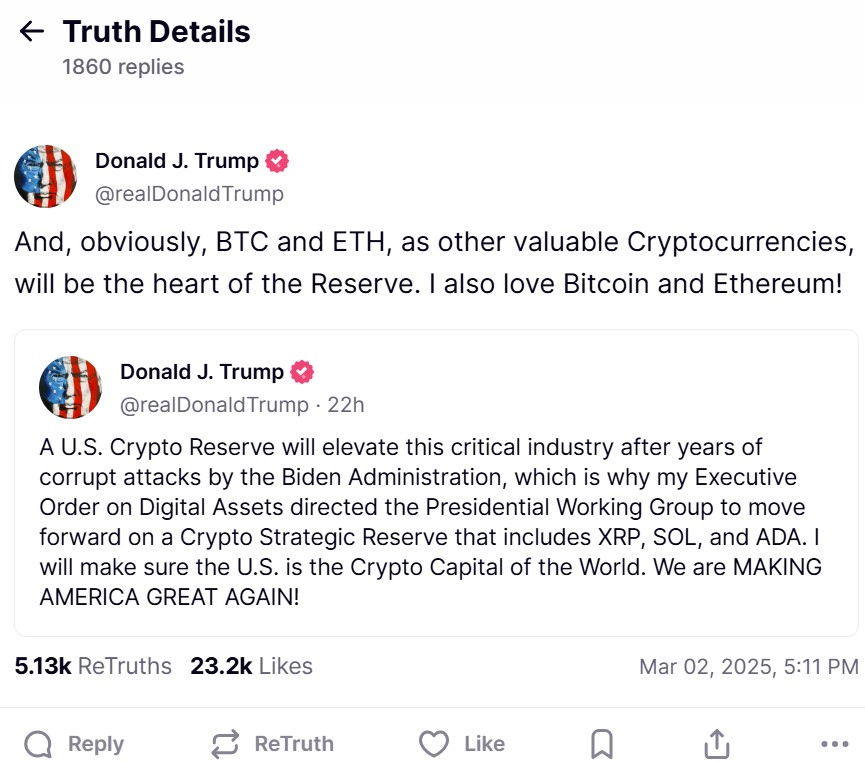Click the verified badge in quoted post
865x762 pixels.
(302, 372)
